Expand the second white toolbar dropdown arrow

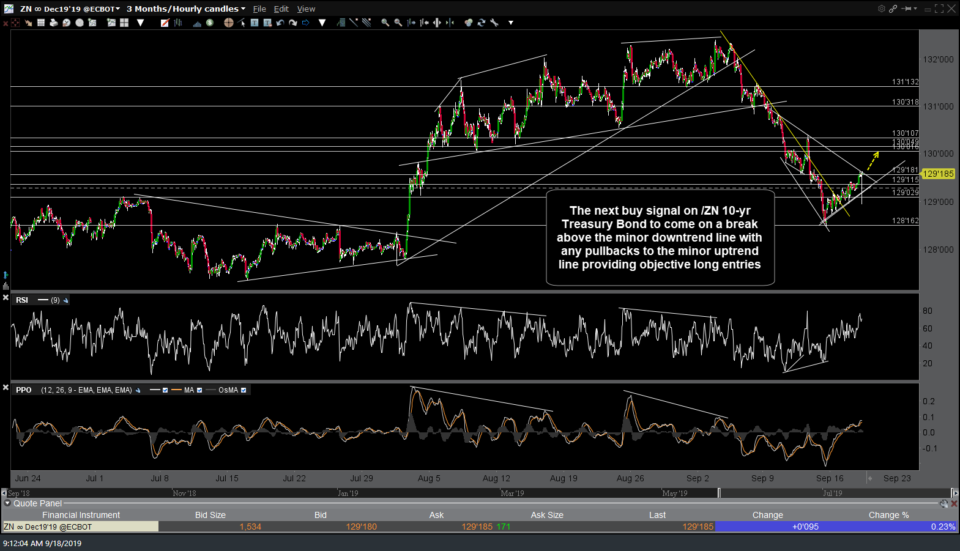(323, 23)
